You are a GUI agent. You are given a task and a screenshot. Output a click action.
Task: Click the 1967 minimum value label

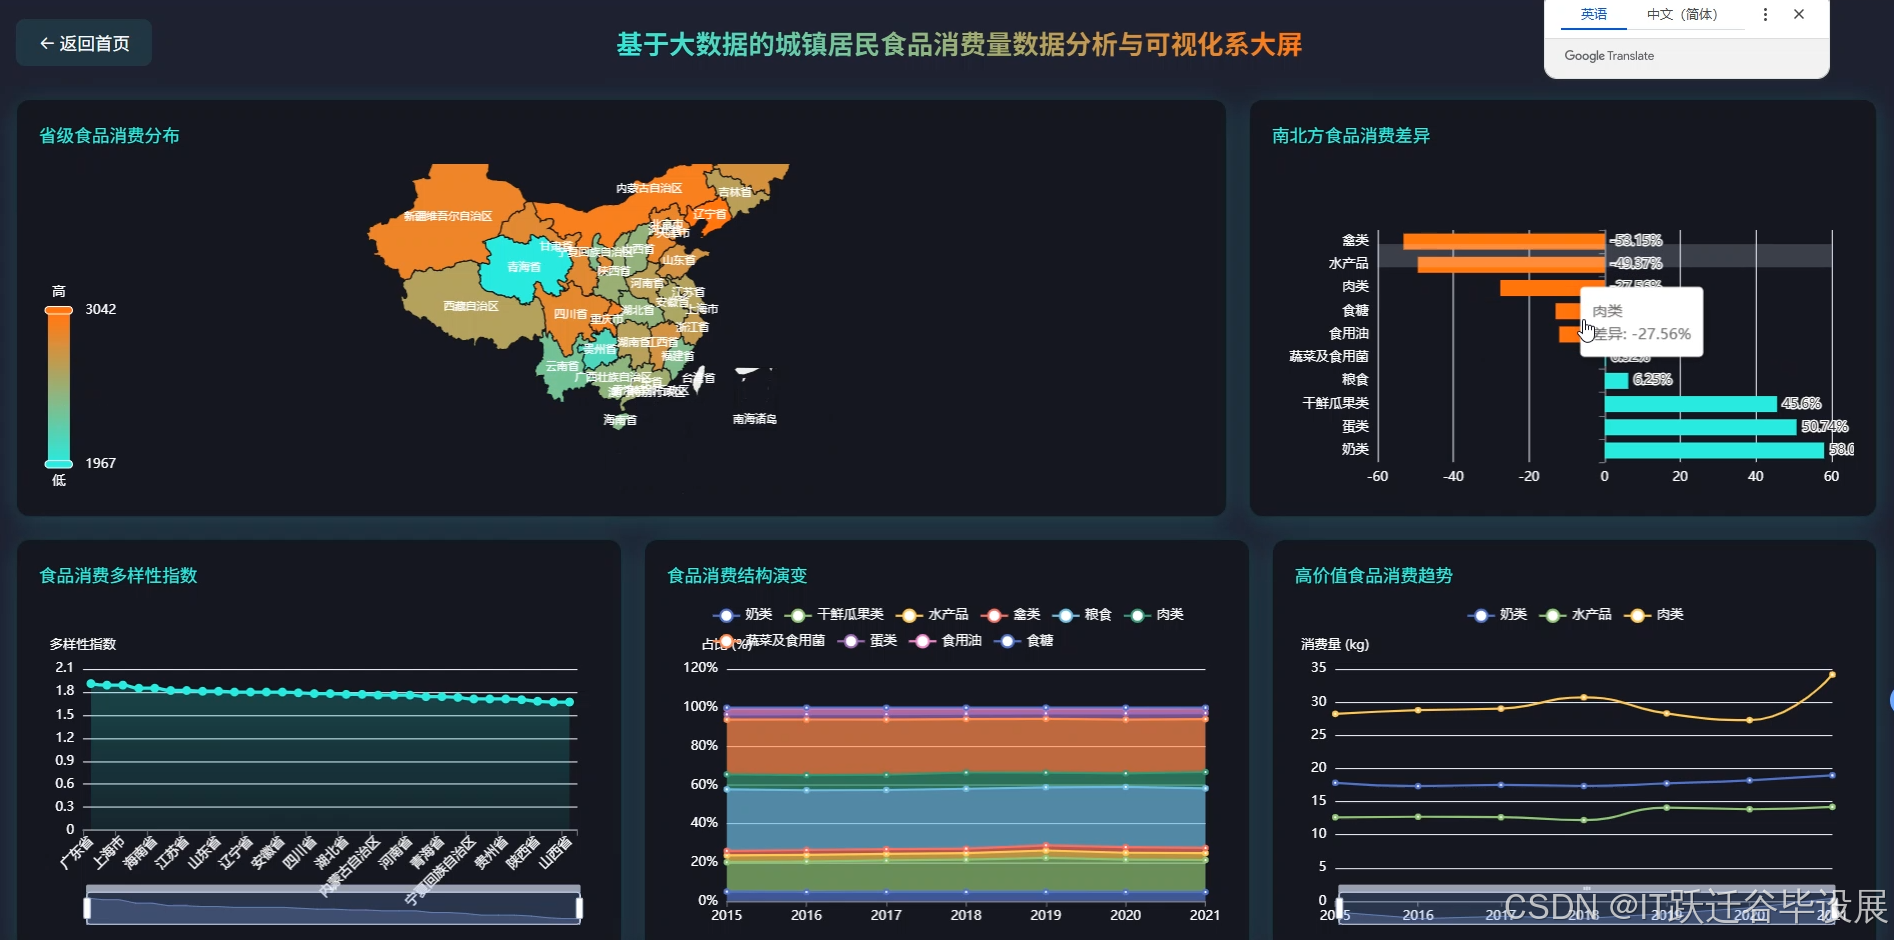click(x=101, y=463)
